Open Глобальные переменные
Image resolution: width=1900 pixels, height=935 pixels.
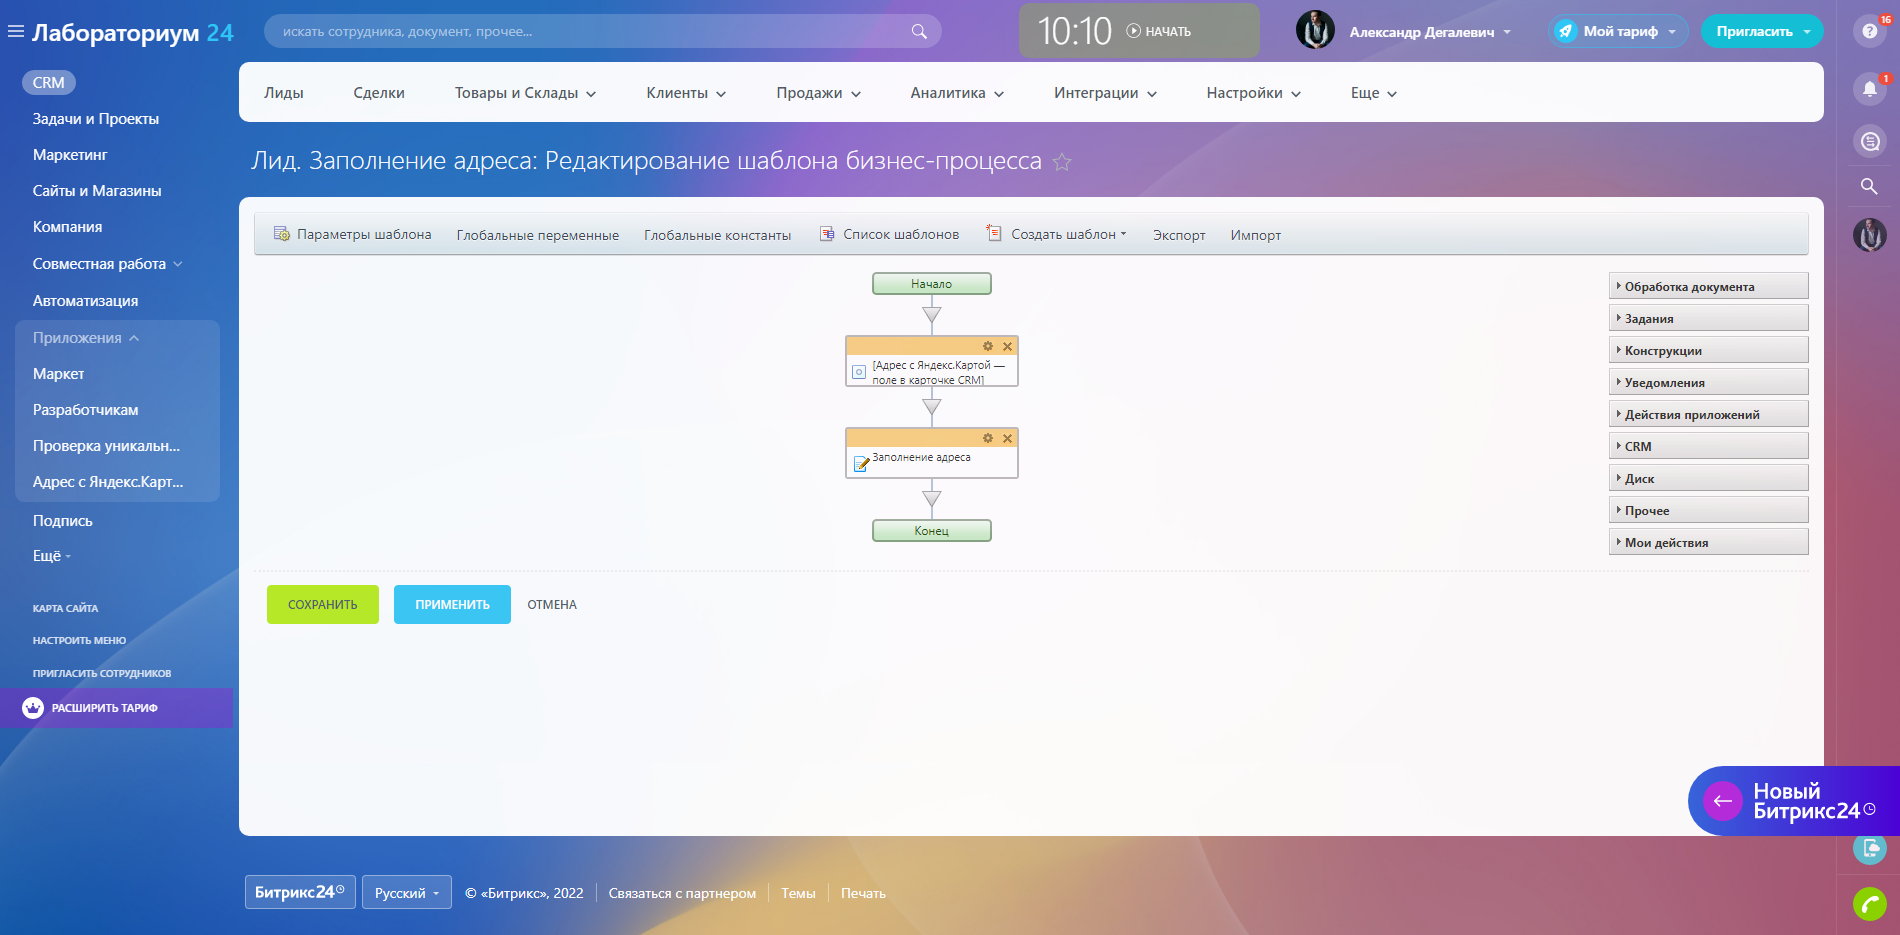[538, 235]
